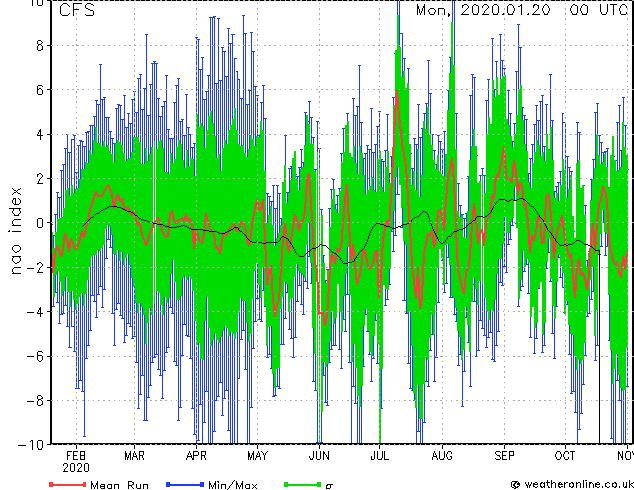Click the y-axis value 8
This screenshot has width=634, height=490.
tap(40, 46)
